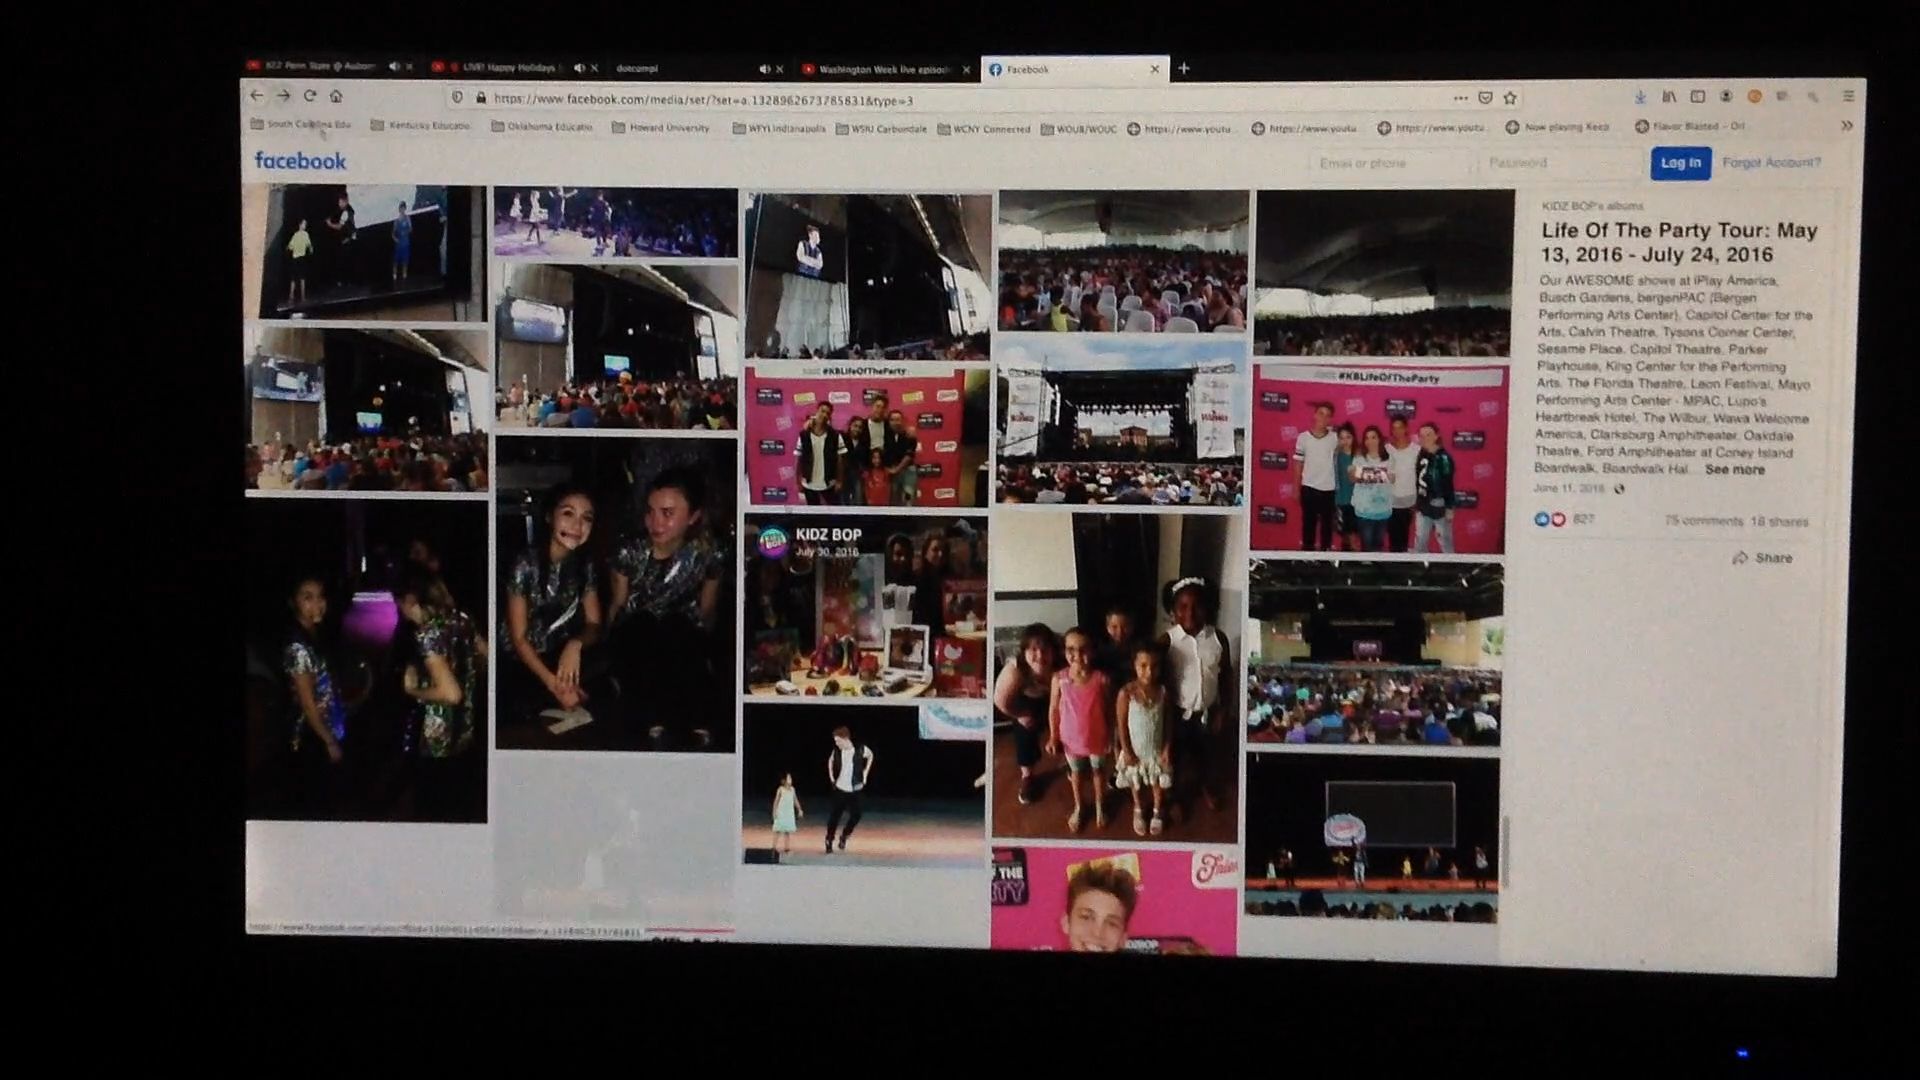Open the Howard University bookmark folder
1920x1080 pixels.
(x=661, y=128)
